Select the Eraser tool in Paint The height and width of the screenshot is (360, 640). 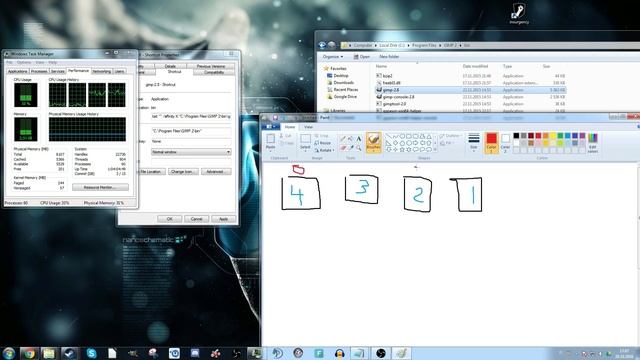pos(343,148)
